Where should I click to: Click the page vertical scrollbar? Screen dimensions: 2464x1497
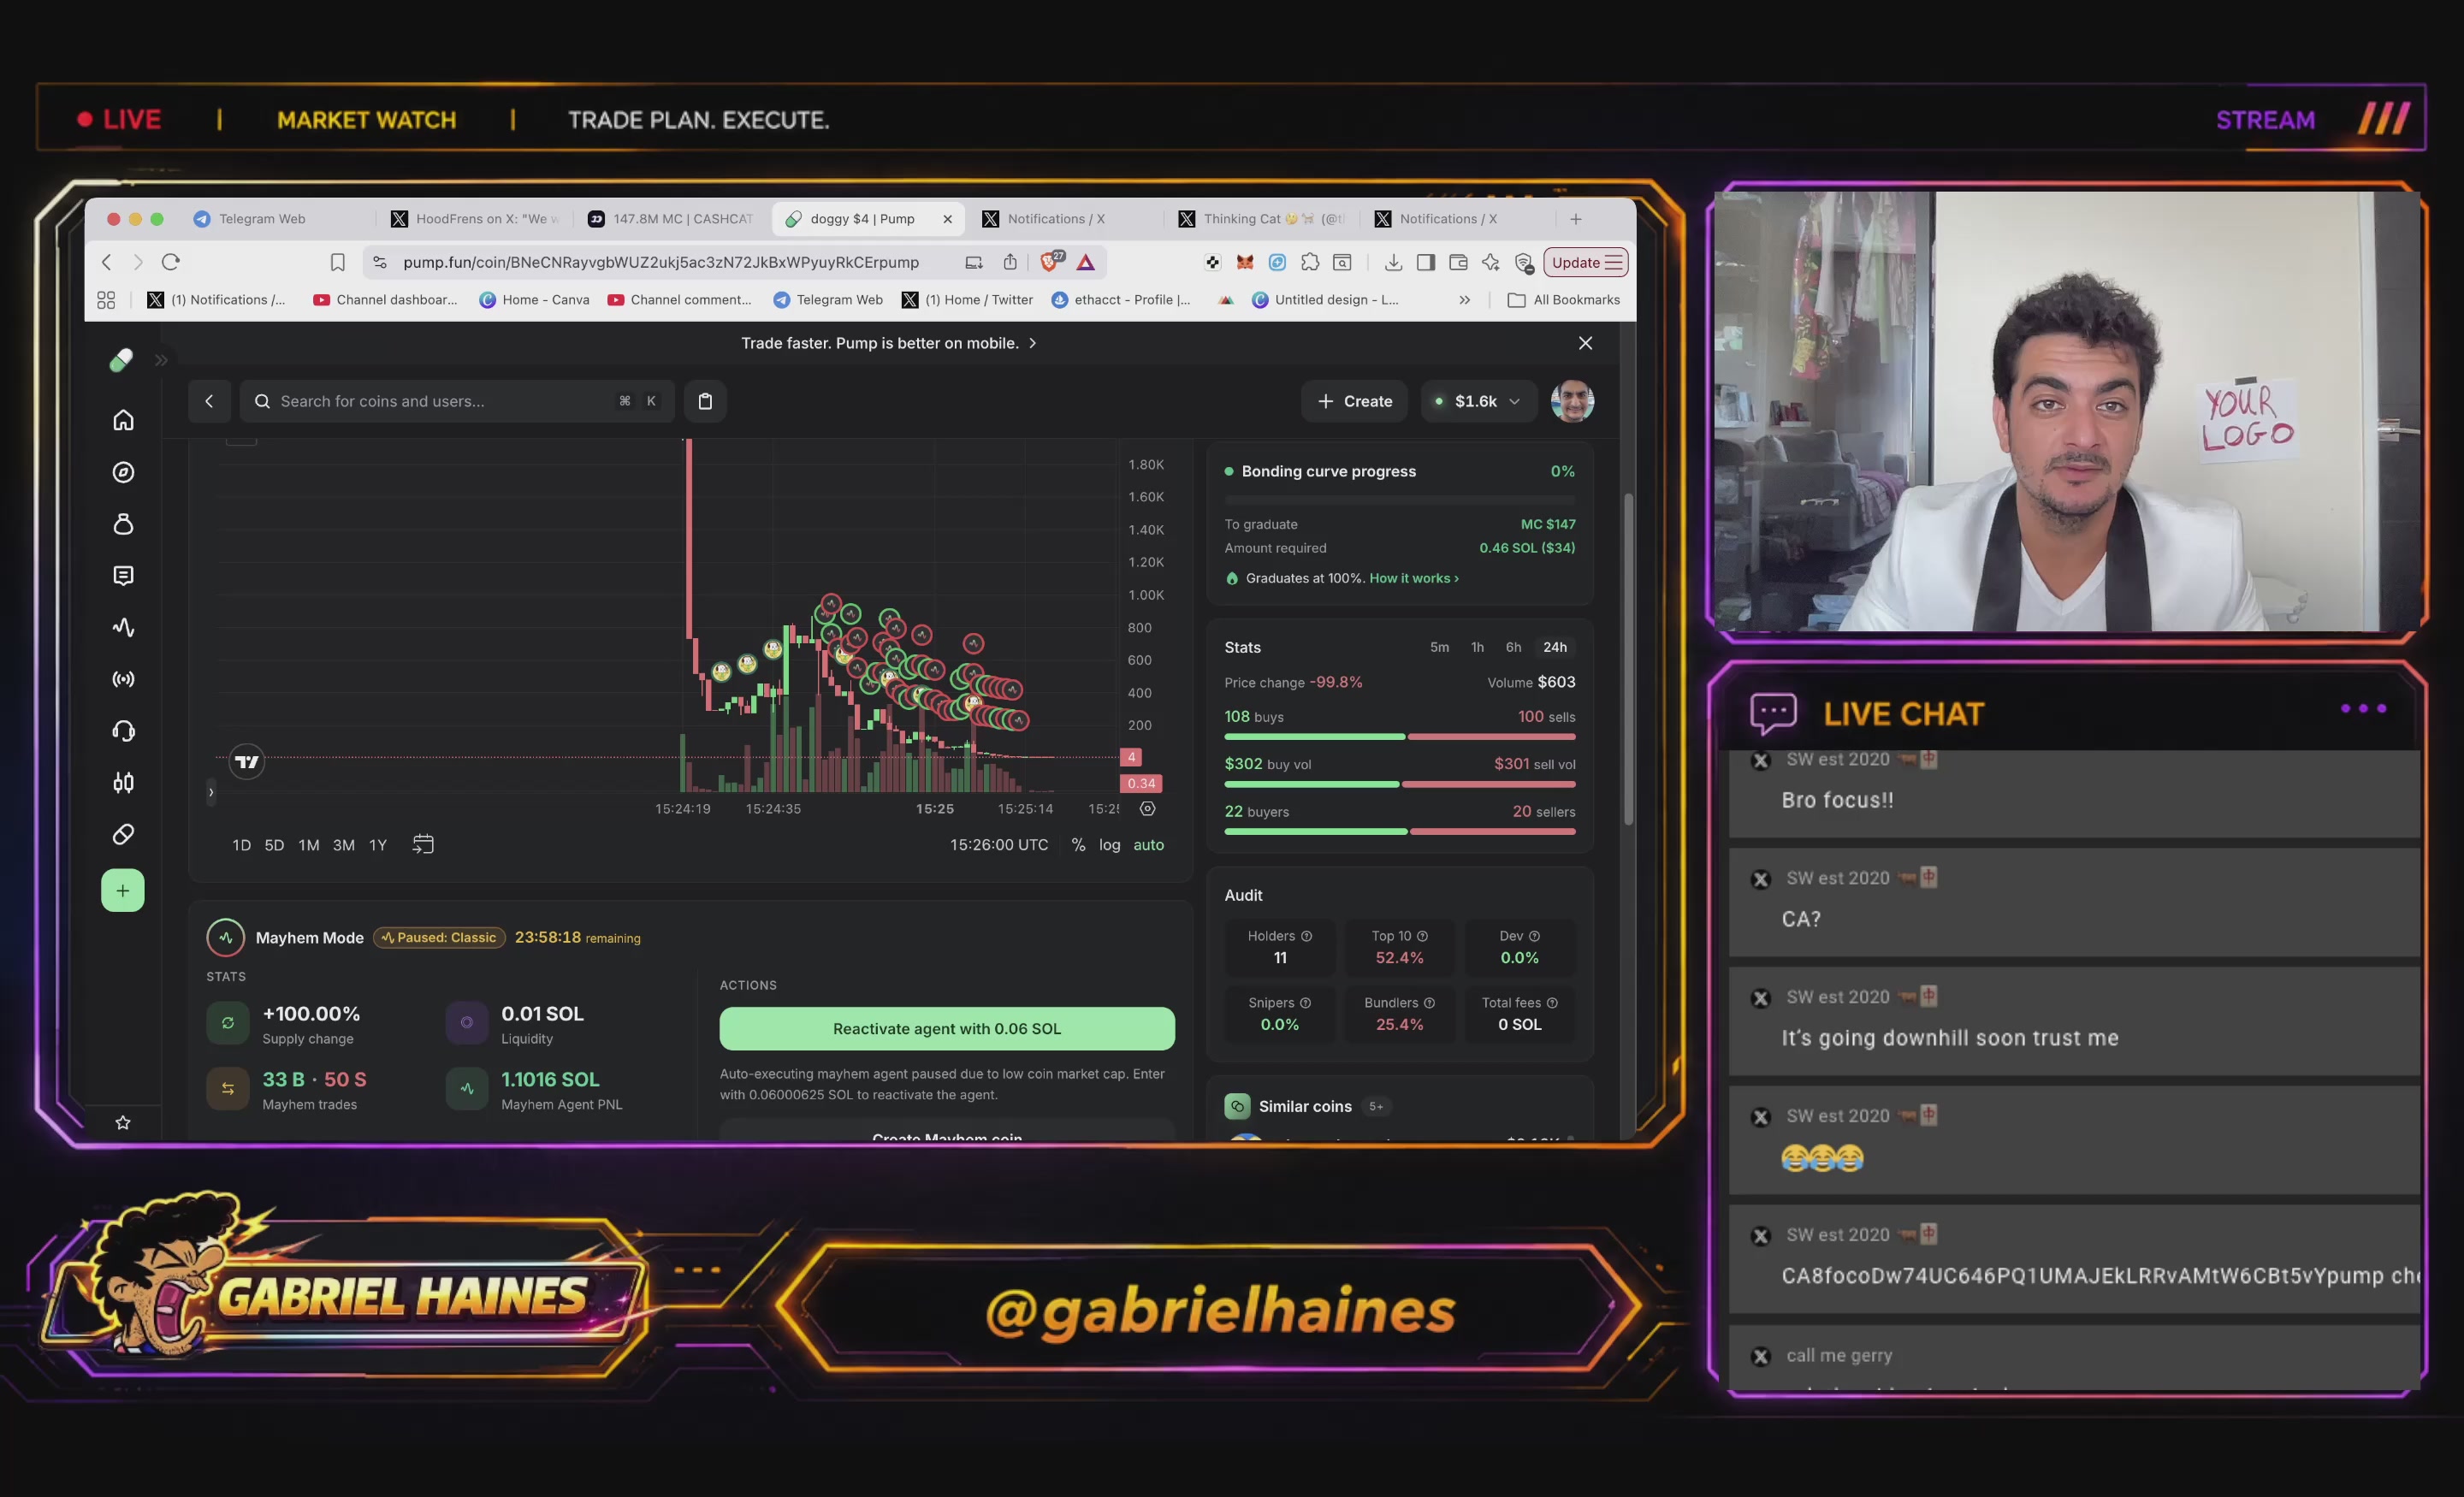tap(1628, 660)
